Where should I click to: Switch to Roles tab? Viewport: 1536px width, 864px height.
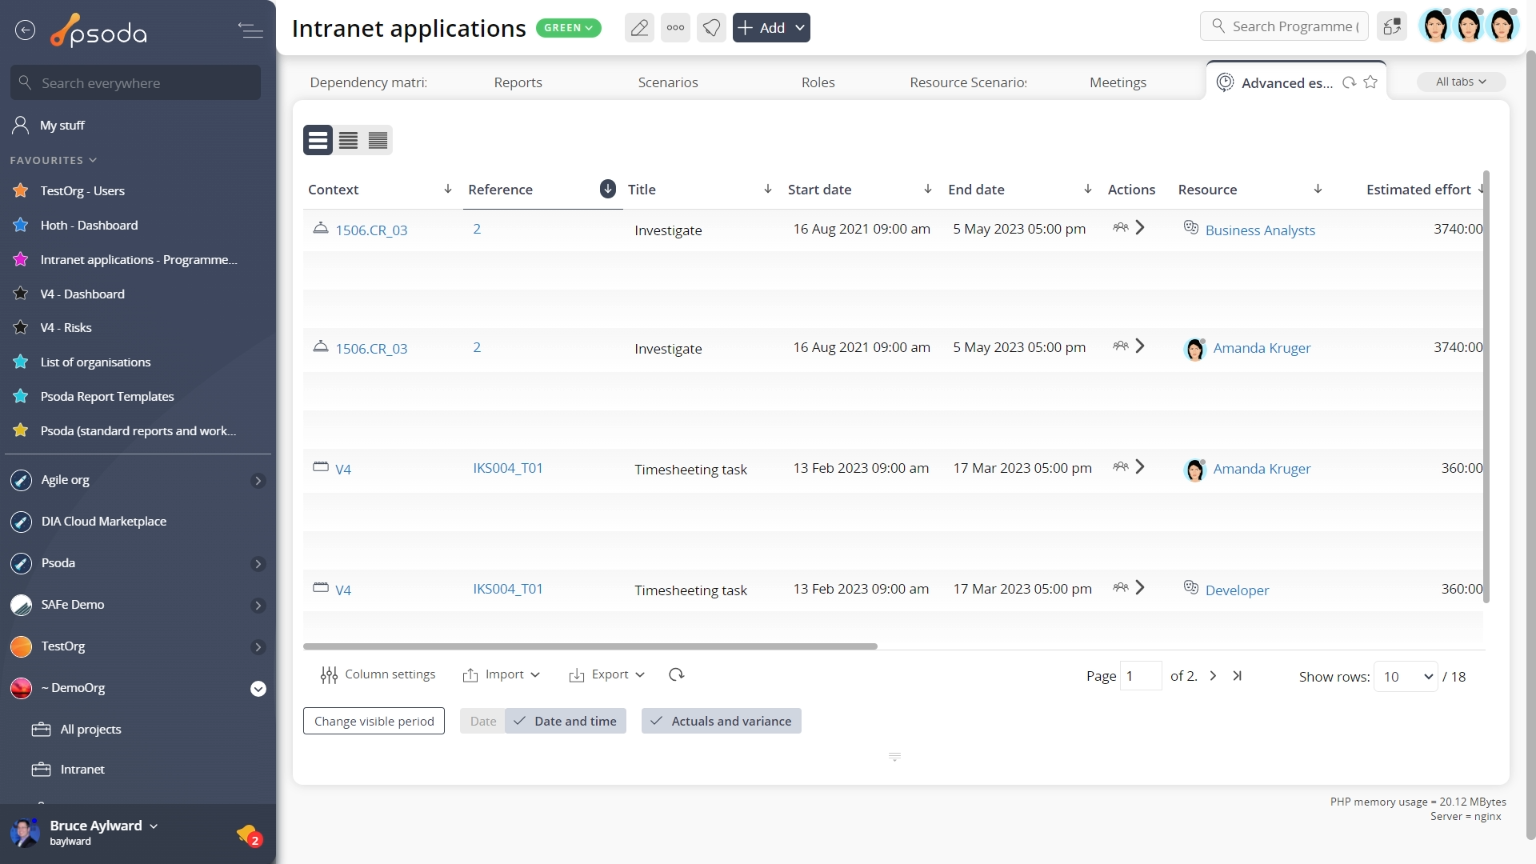point(818,83)
